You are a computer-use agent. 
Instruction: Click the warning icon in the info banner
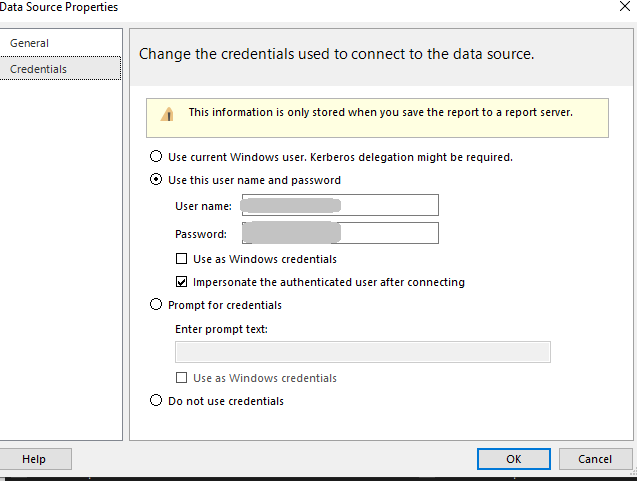pos(167,114)
